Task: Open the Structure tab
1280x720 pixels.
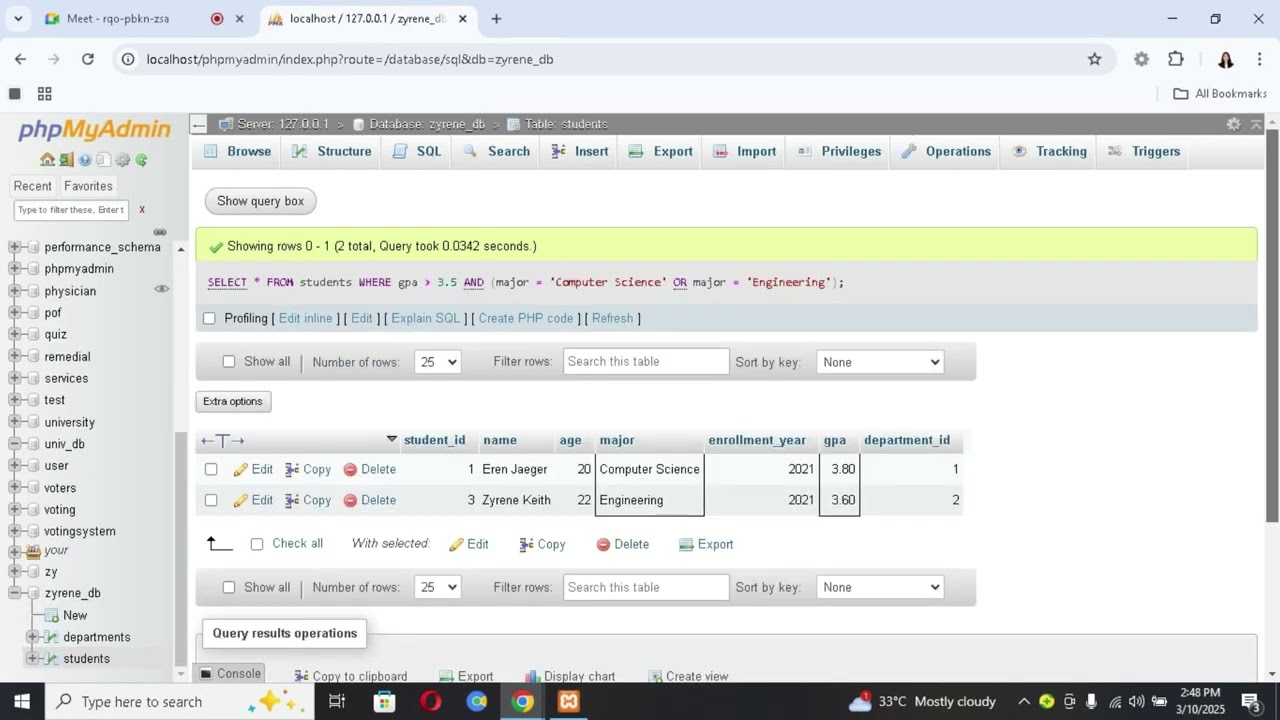Action: pyautogui.click(x=332, y=151)
